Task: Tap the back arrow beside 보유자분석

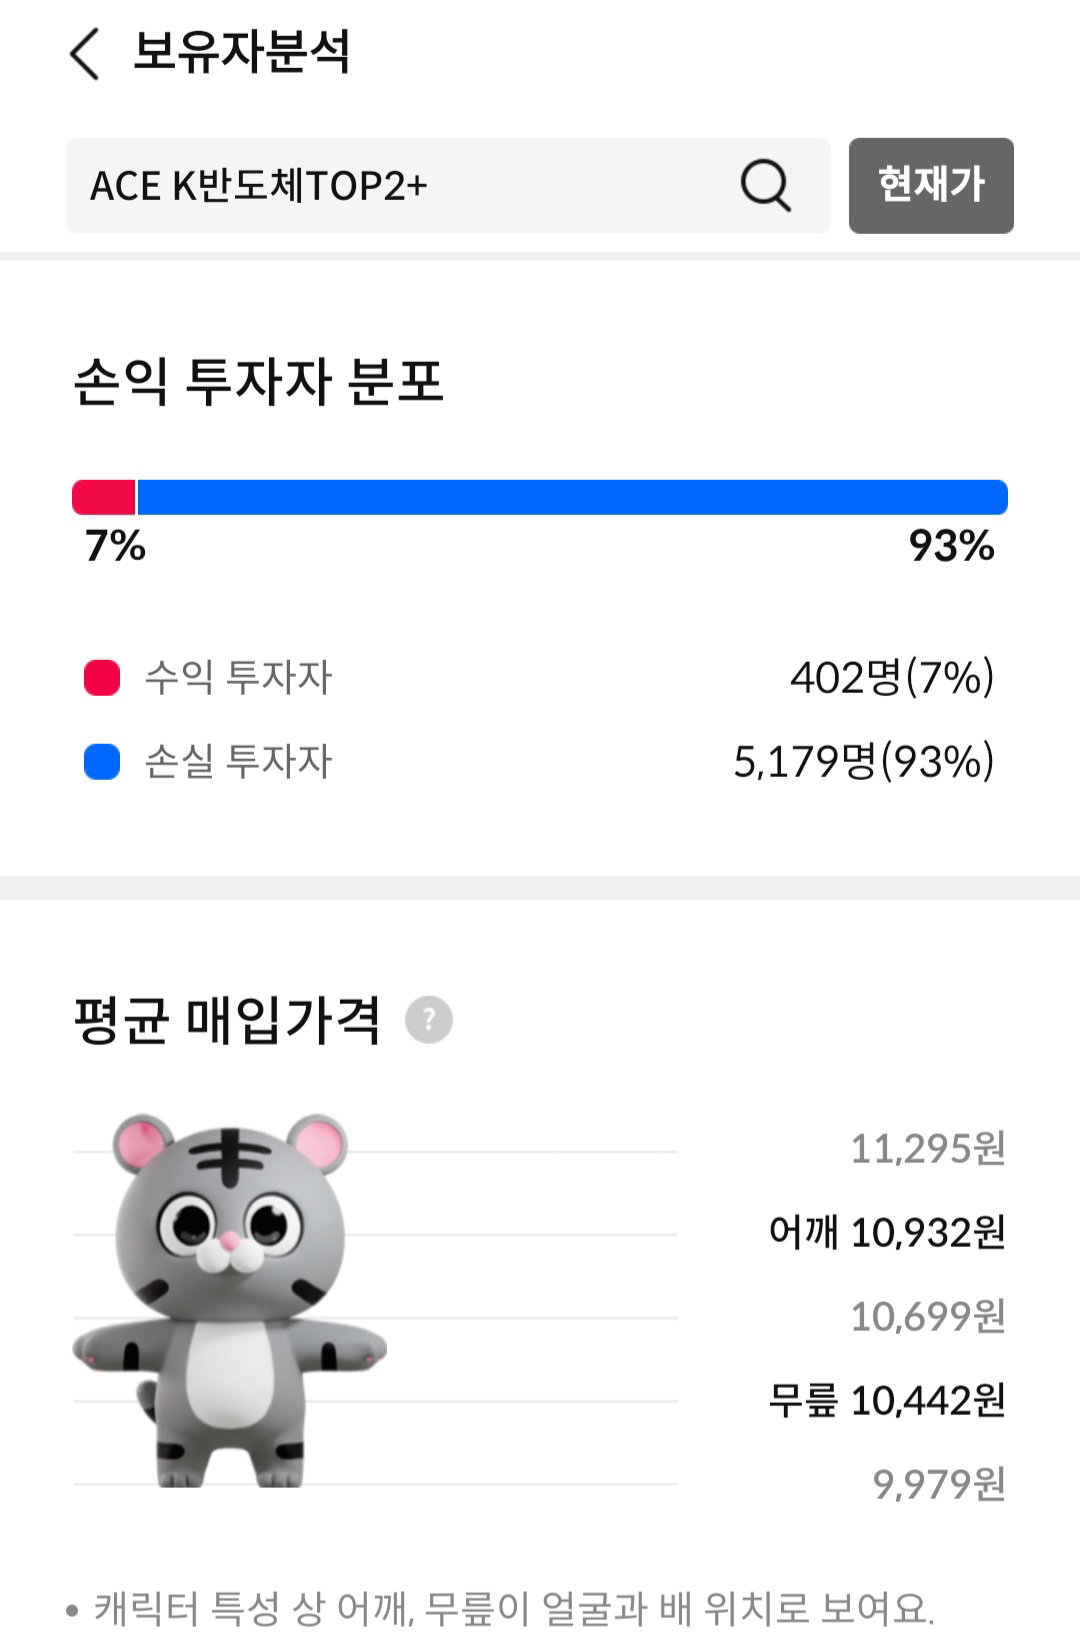Action: tap(85, 53)
